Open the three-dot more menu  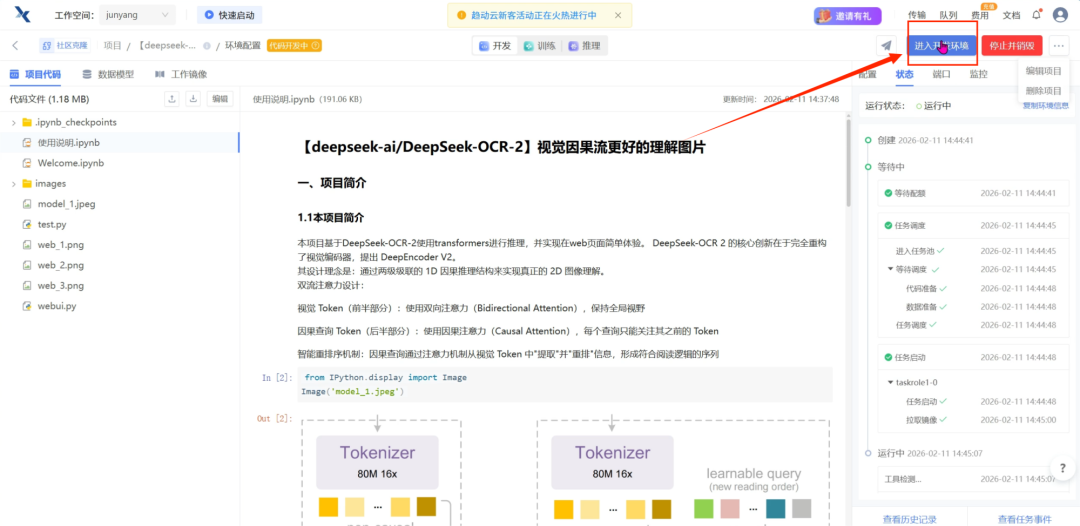coord(1059,46)
